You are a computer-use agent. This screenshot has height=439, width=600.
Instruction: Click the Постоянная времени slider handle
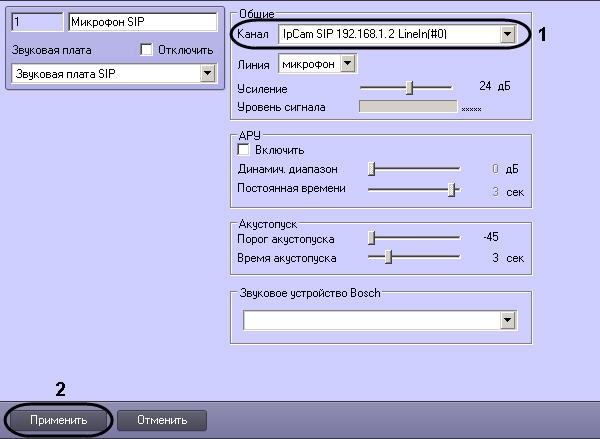453,189
